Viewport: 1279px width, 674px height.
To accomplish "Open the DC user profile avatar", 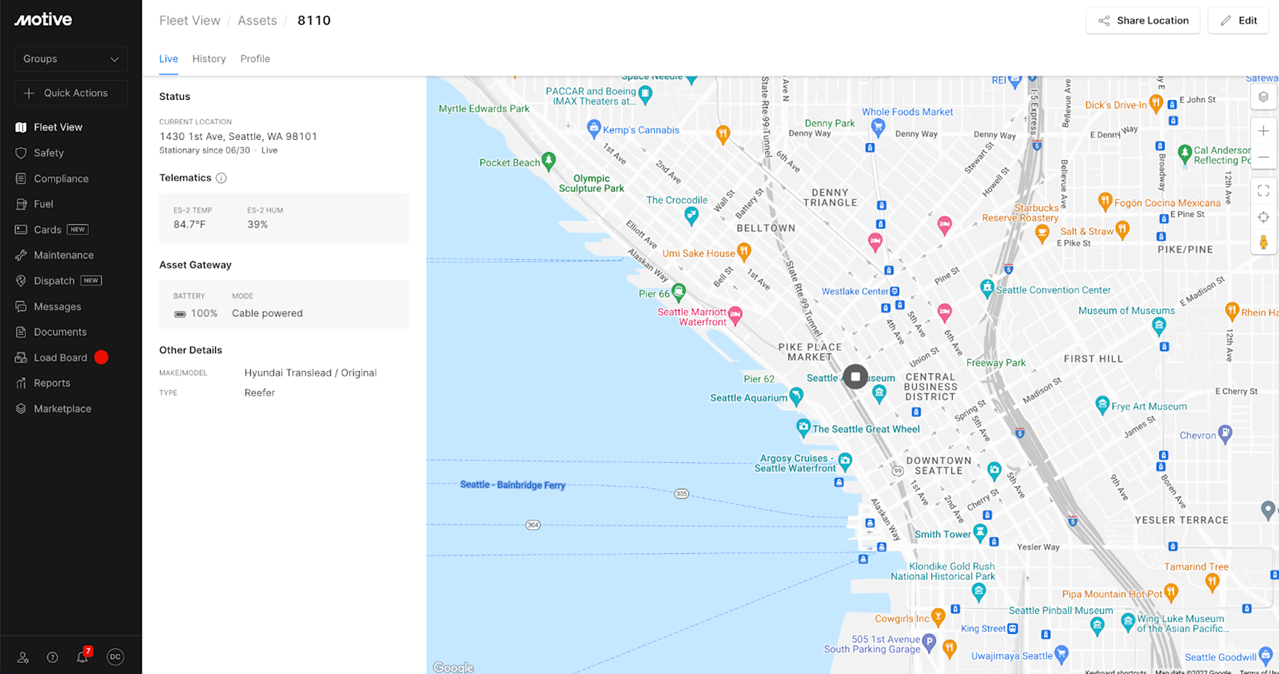I will [x=115, y=657].
